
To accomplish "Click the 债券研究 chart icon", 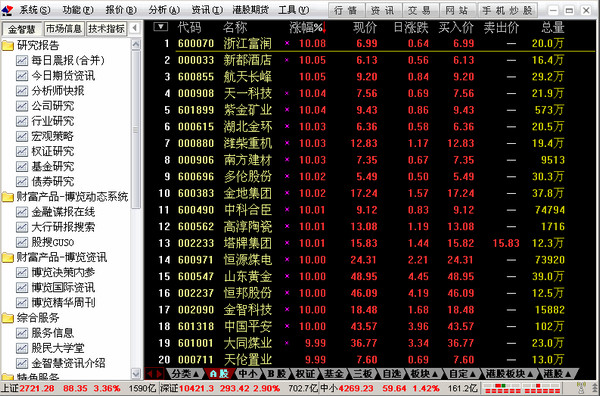I will (22, 182).
